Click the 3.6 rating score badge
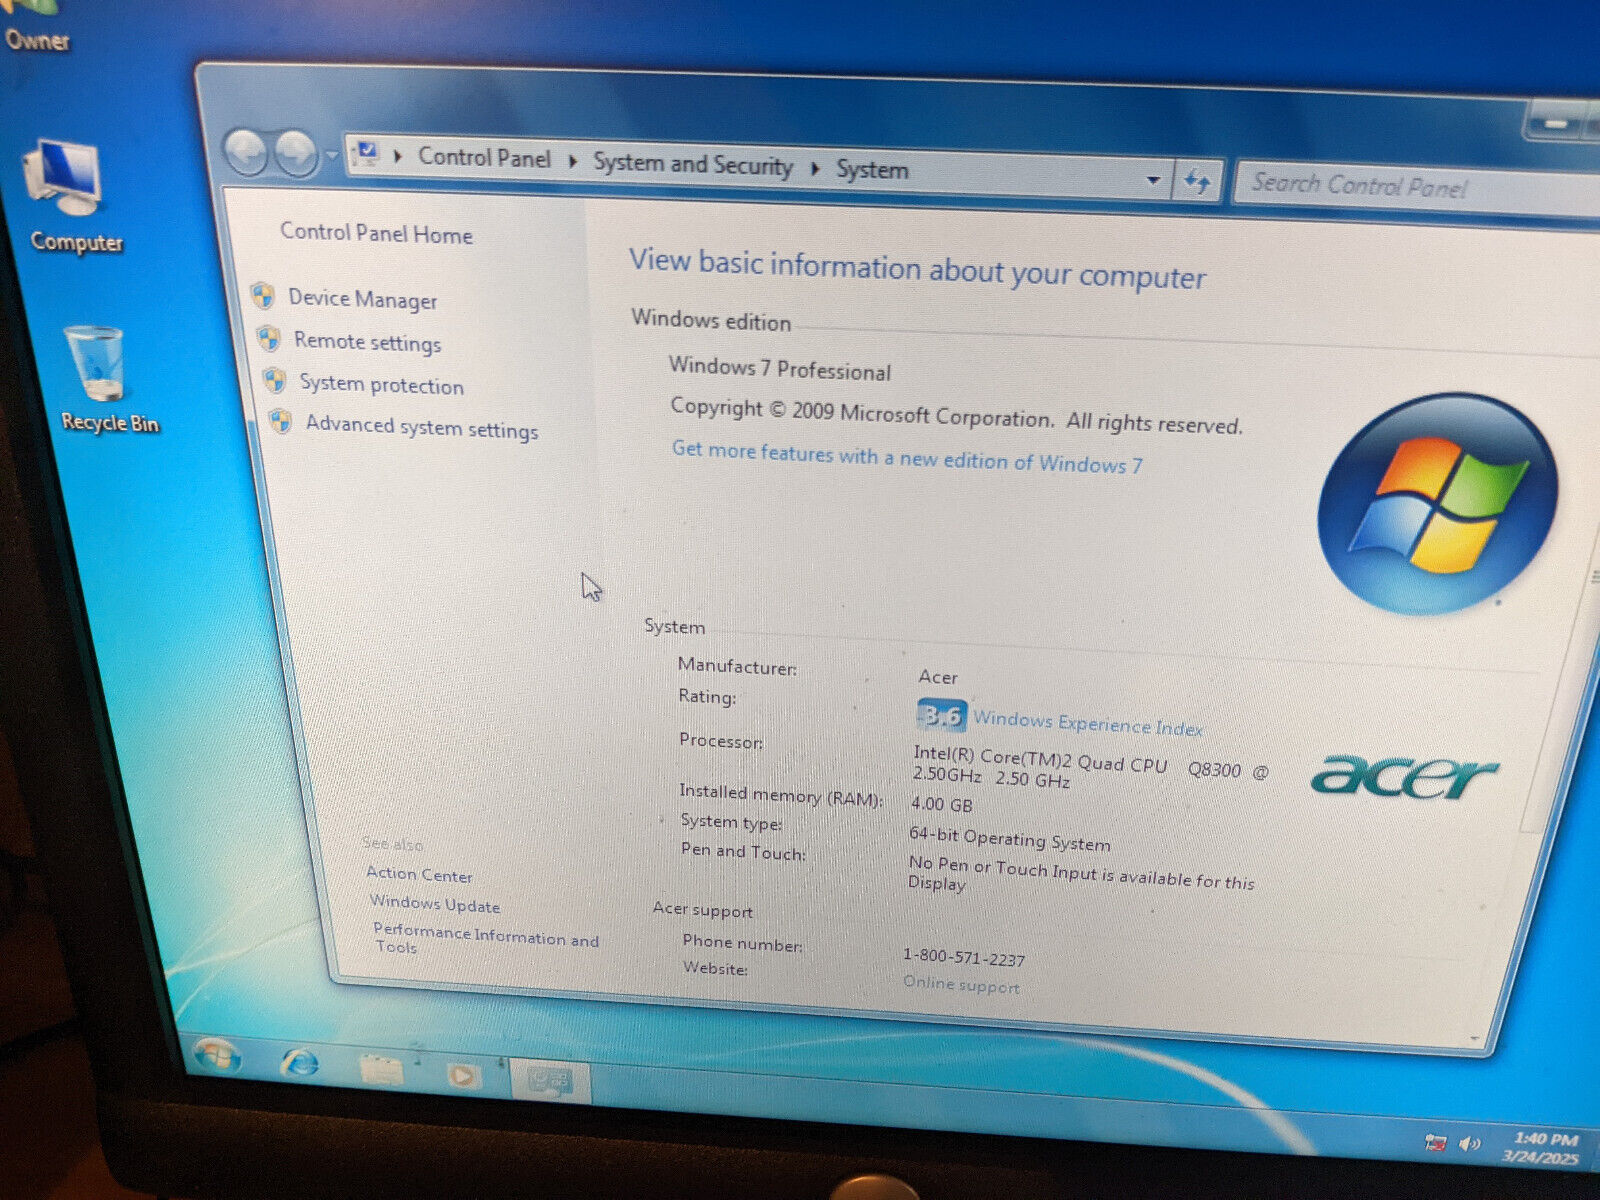This screenshot has width=1600, height=1200. pos(941,715)
